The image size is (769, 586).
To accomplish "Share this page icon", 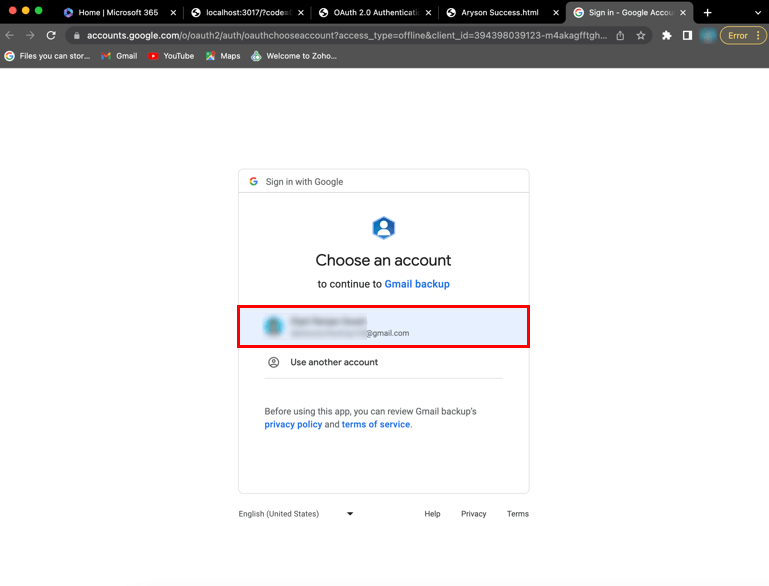I will (620, 35).
